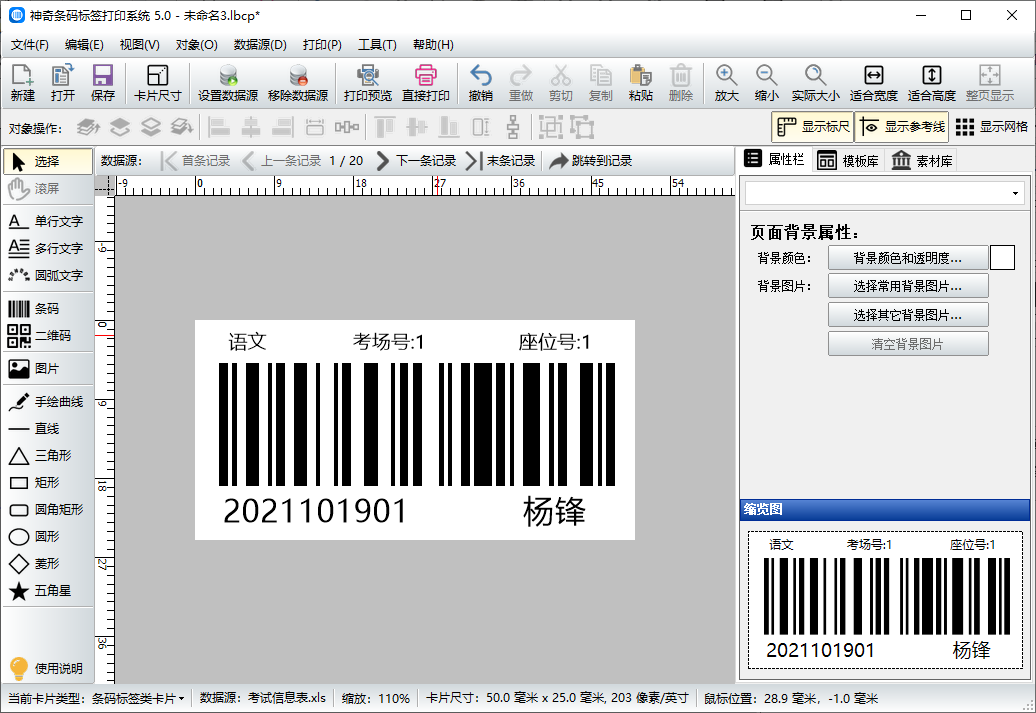The height and width of the screenshot is (713, 1036).
Task: Click 移除数据源 toolbar icon
Action: coord(298,83)
